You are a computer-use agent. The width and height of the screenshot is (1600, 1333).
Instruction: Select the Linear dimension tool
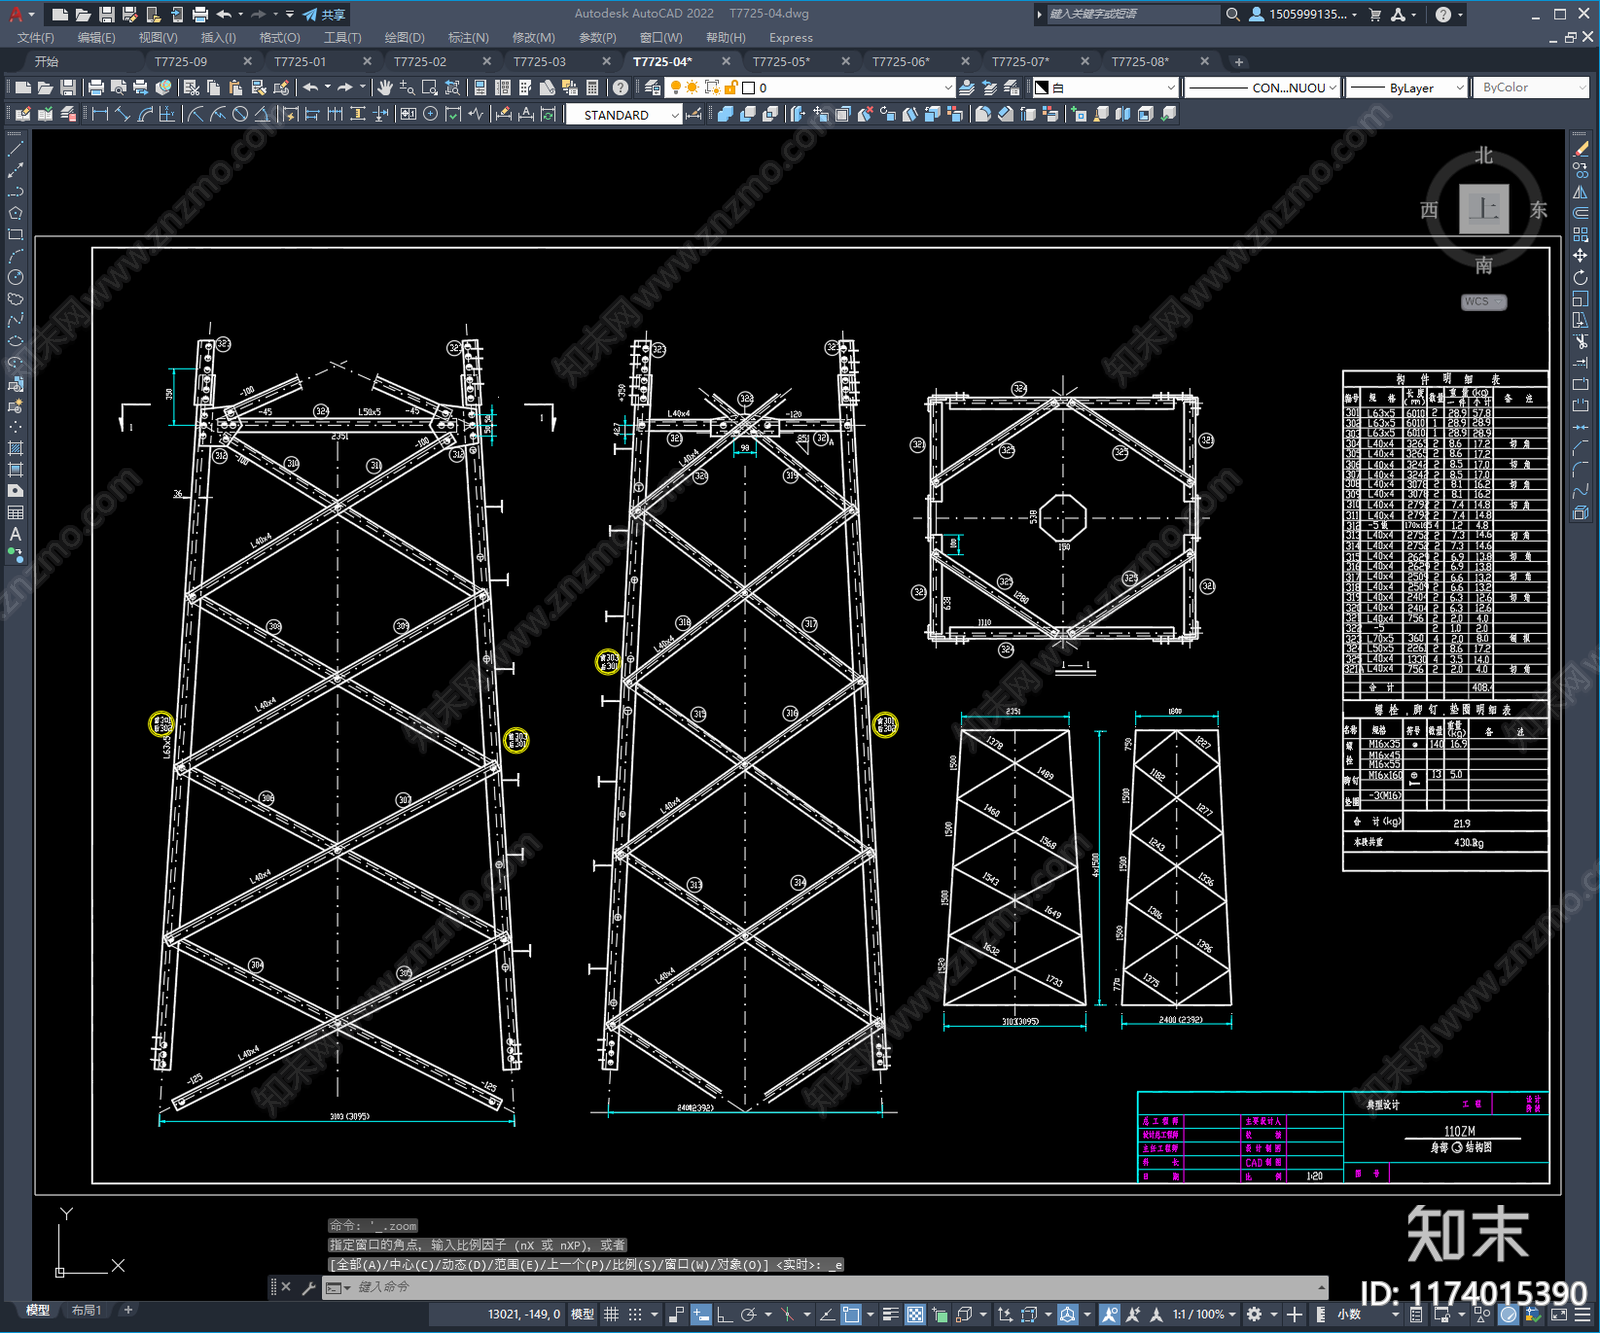point(100,115)
